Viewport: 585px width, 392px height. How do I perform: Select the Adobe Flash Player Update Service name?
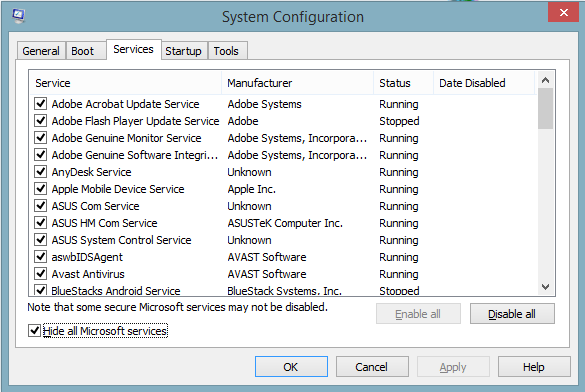135,121
